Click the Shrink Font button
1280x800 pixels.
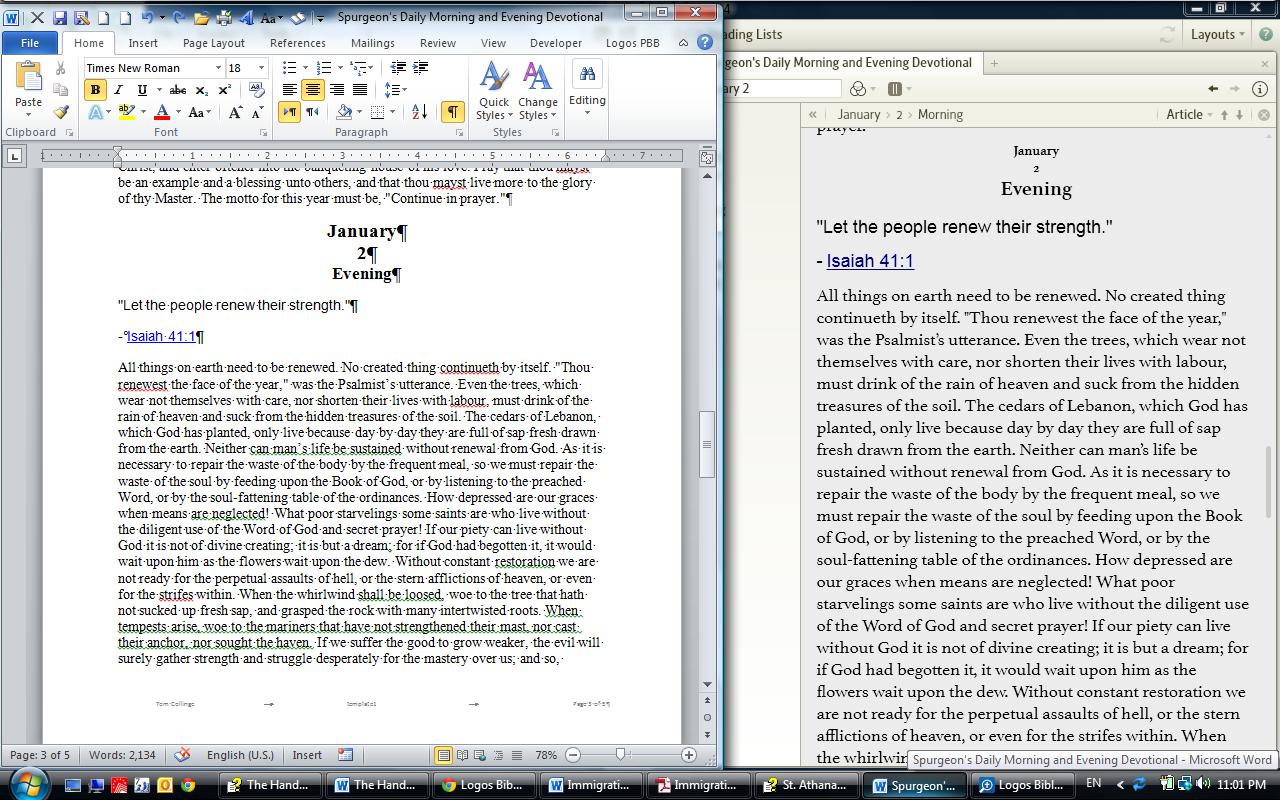coord(258,113)
